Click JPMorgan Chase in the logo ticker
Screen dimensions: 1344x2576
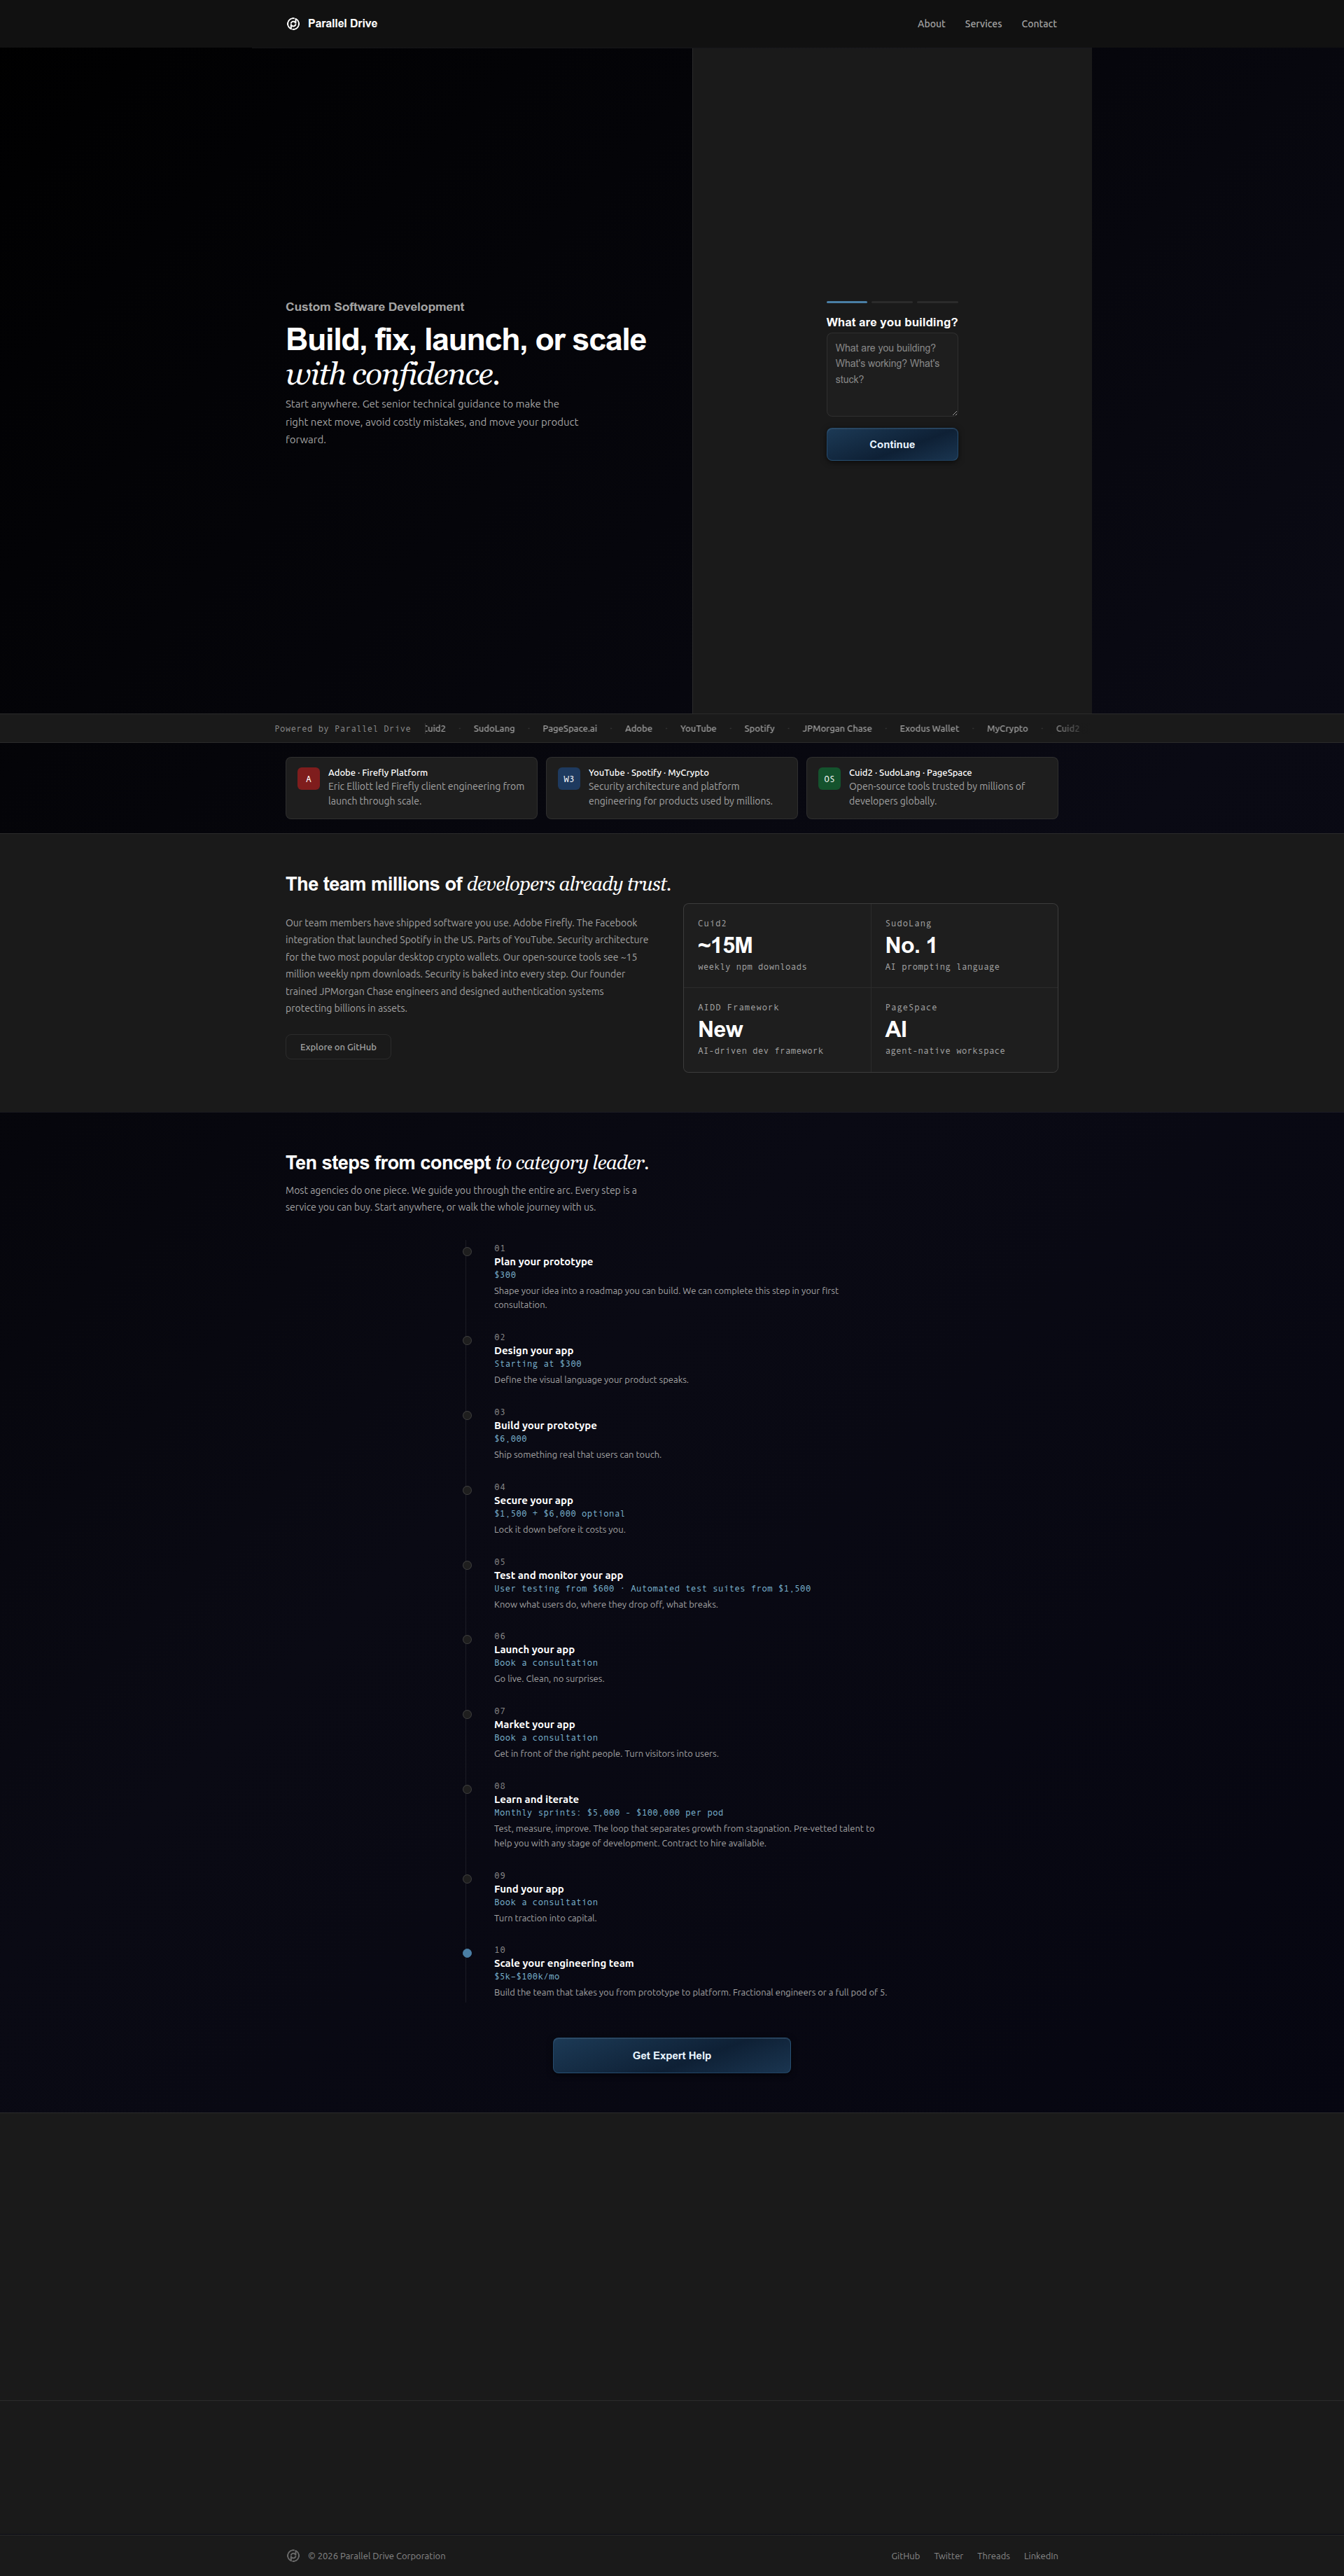click(837, 728)
